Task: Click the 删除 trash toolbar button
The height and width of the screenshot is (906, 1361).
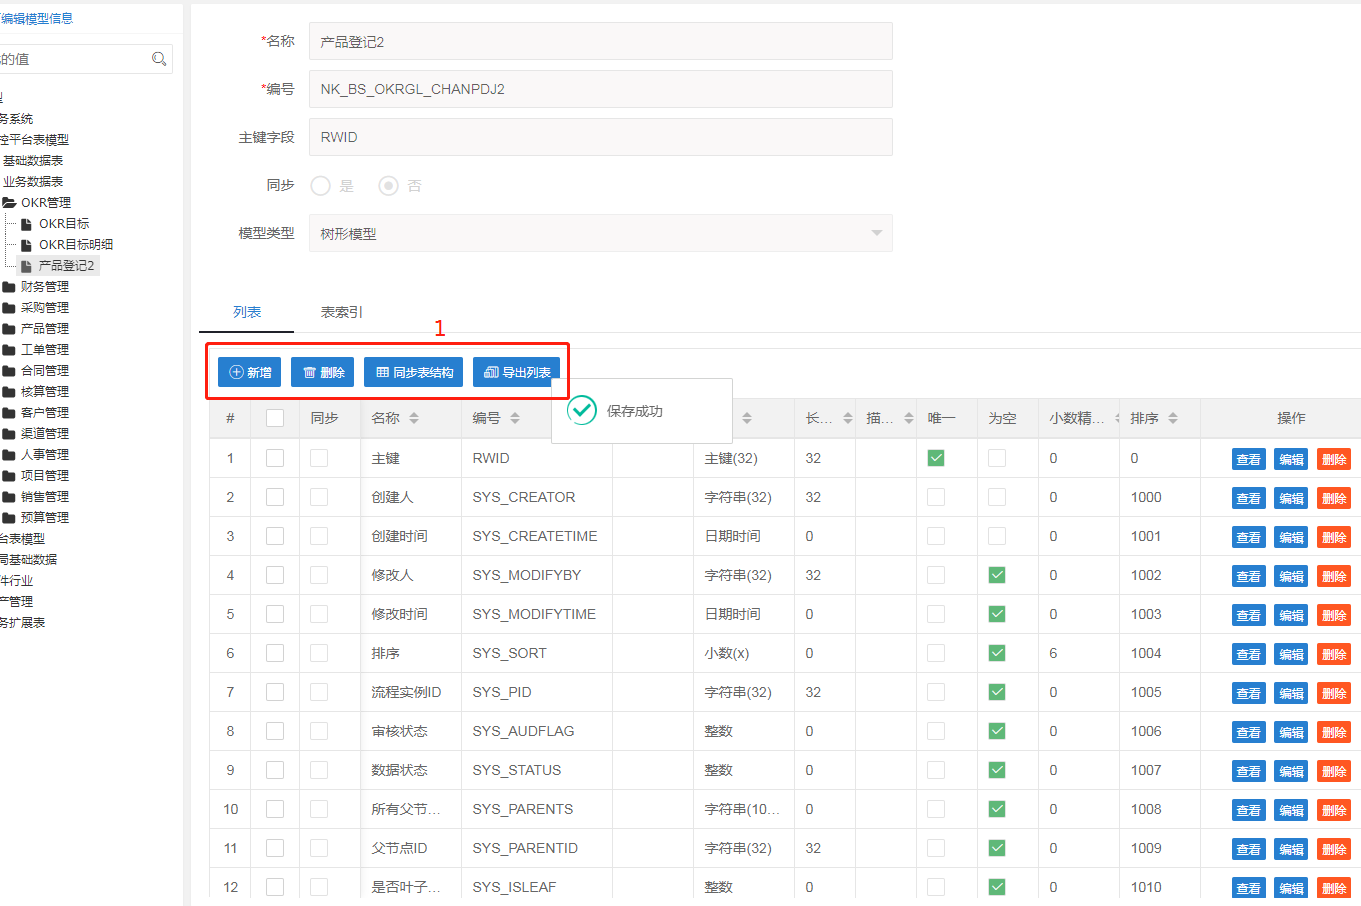Action: click(x=323, y=372)
